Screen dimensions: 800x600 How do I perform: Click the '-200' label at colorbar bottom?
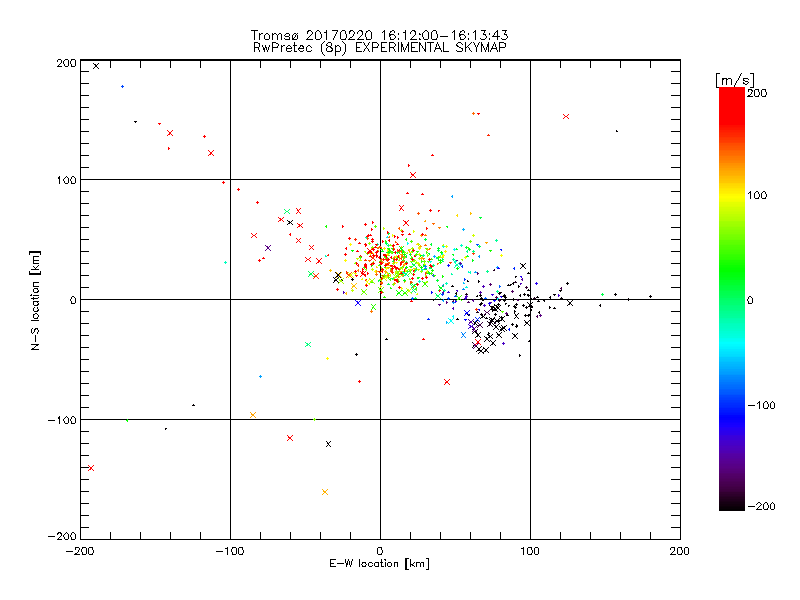pyautogui.click(x=762, y=506)
